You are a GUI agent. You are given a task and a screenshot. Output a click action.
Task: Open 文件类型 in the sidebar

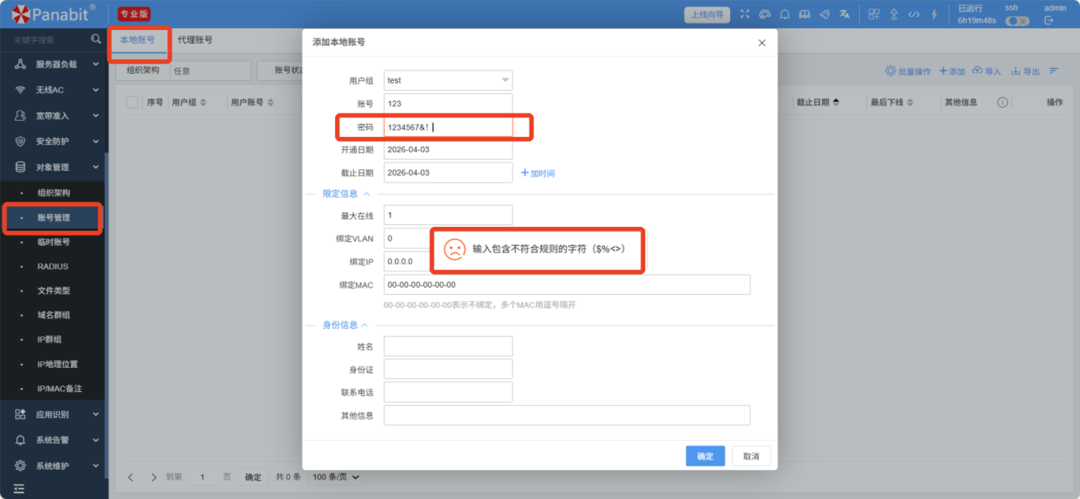54,291
